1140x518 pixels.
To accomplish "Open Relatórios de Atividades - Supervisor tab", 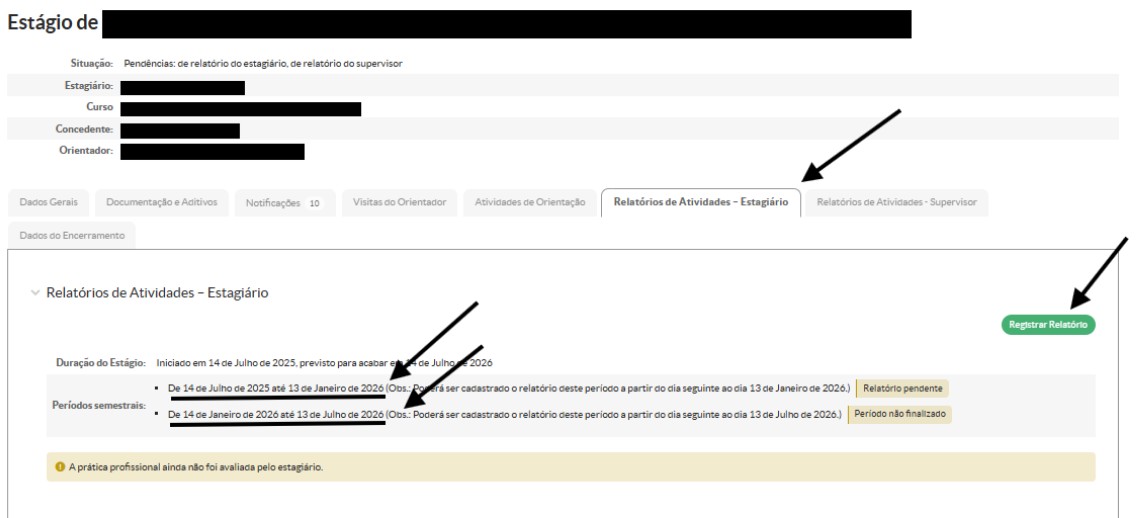I will (895, 202).
